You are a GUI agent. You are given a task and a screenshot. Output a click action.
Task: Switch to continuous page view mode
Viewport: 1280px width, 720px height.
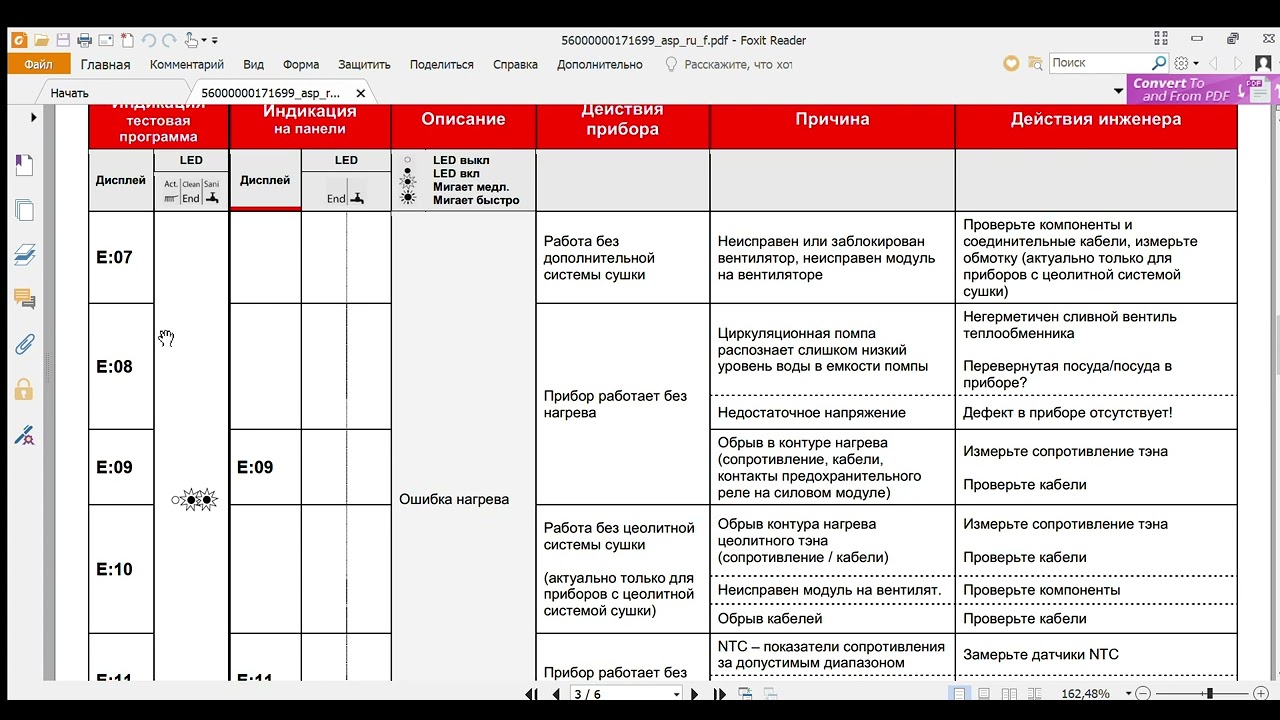[984, 693]
